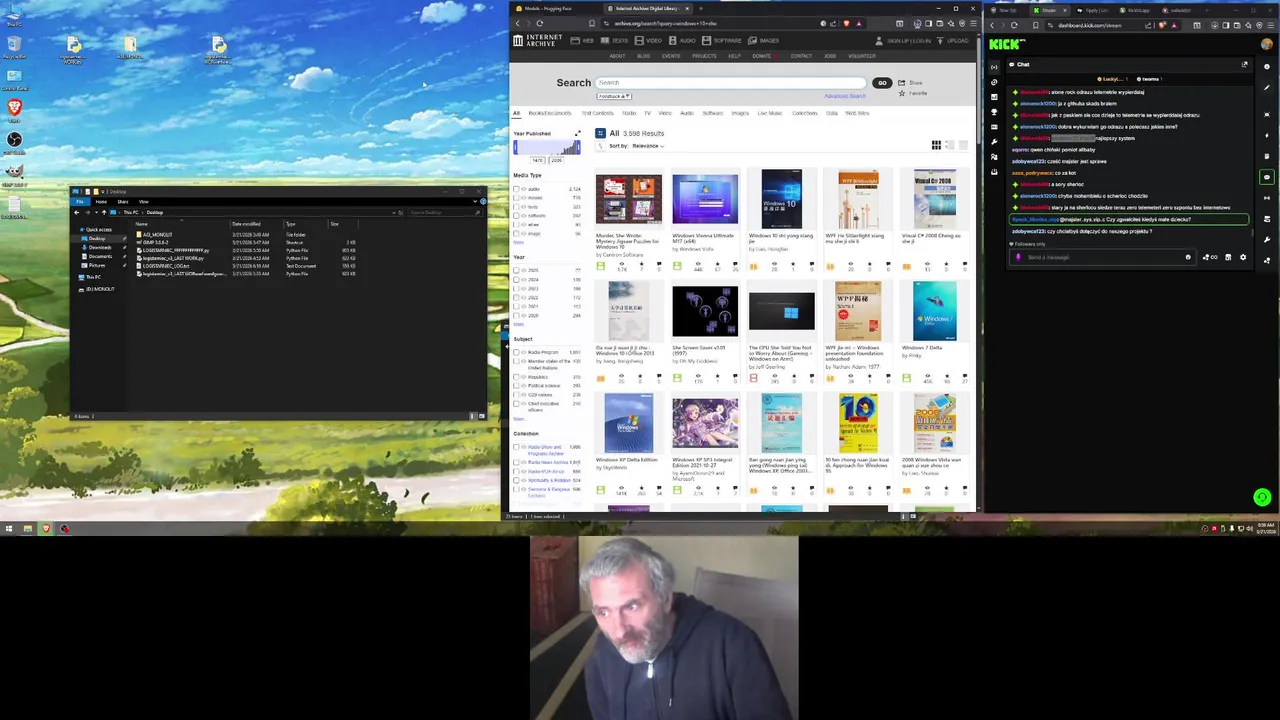
Task: Check the movies media type filter
Action: coord(516,198)
